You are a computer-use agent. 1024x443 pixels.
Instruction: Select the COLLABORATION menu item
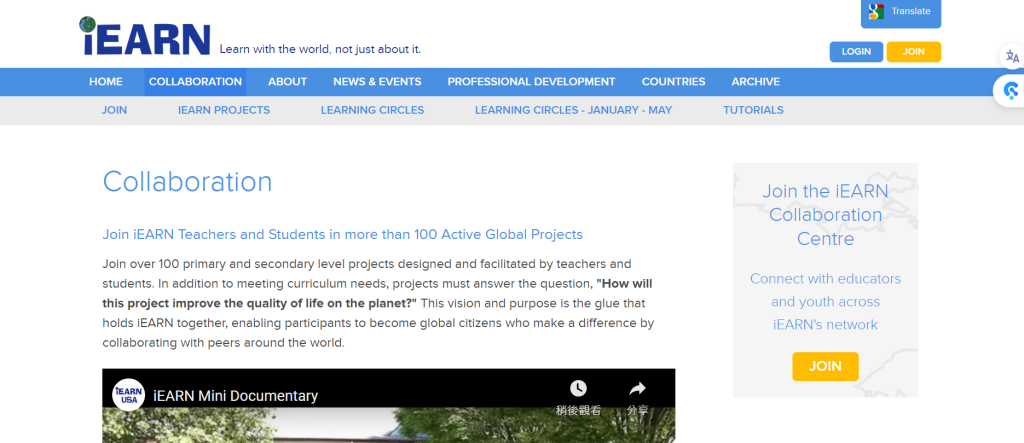point(195,82)
